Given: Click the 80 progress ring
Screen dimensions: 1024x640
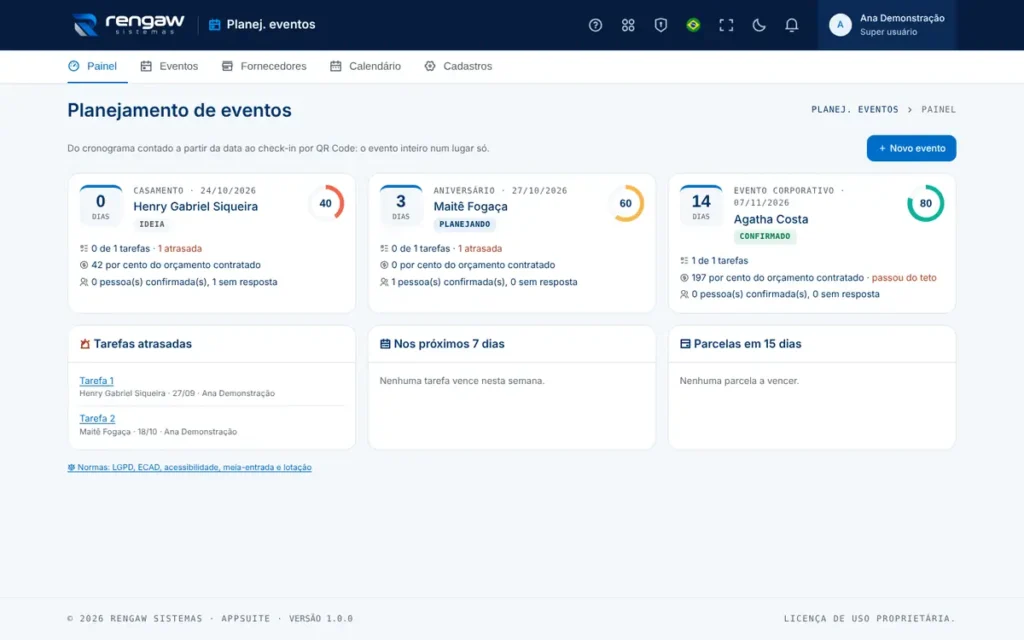Looking at the screenshot, I should point(925,203).
